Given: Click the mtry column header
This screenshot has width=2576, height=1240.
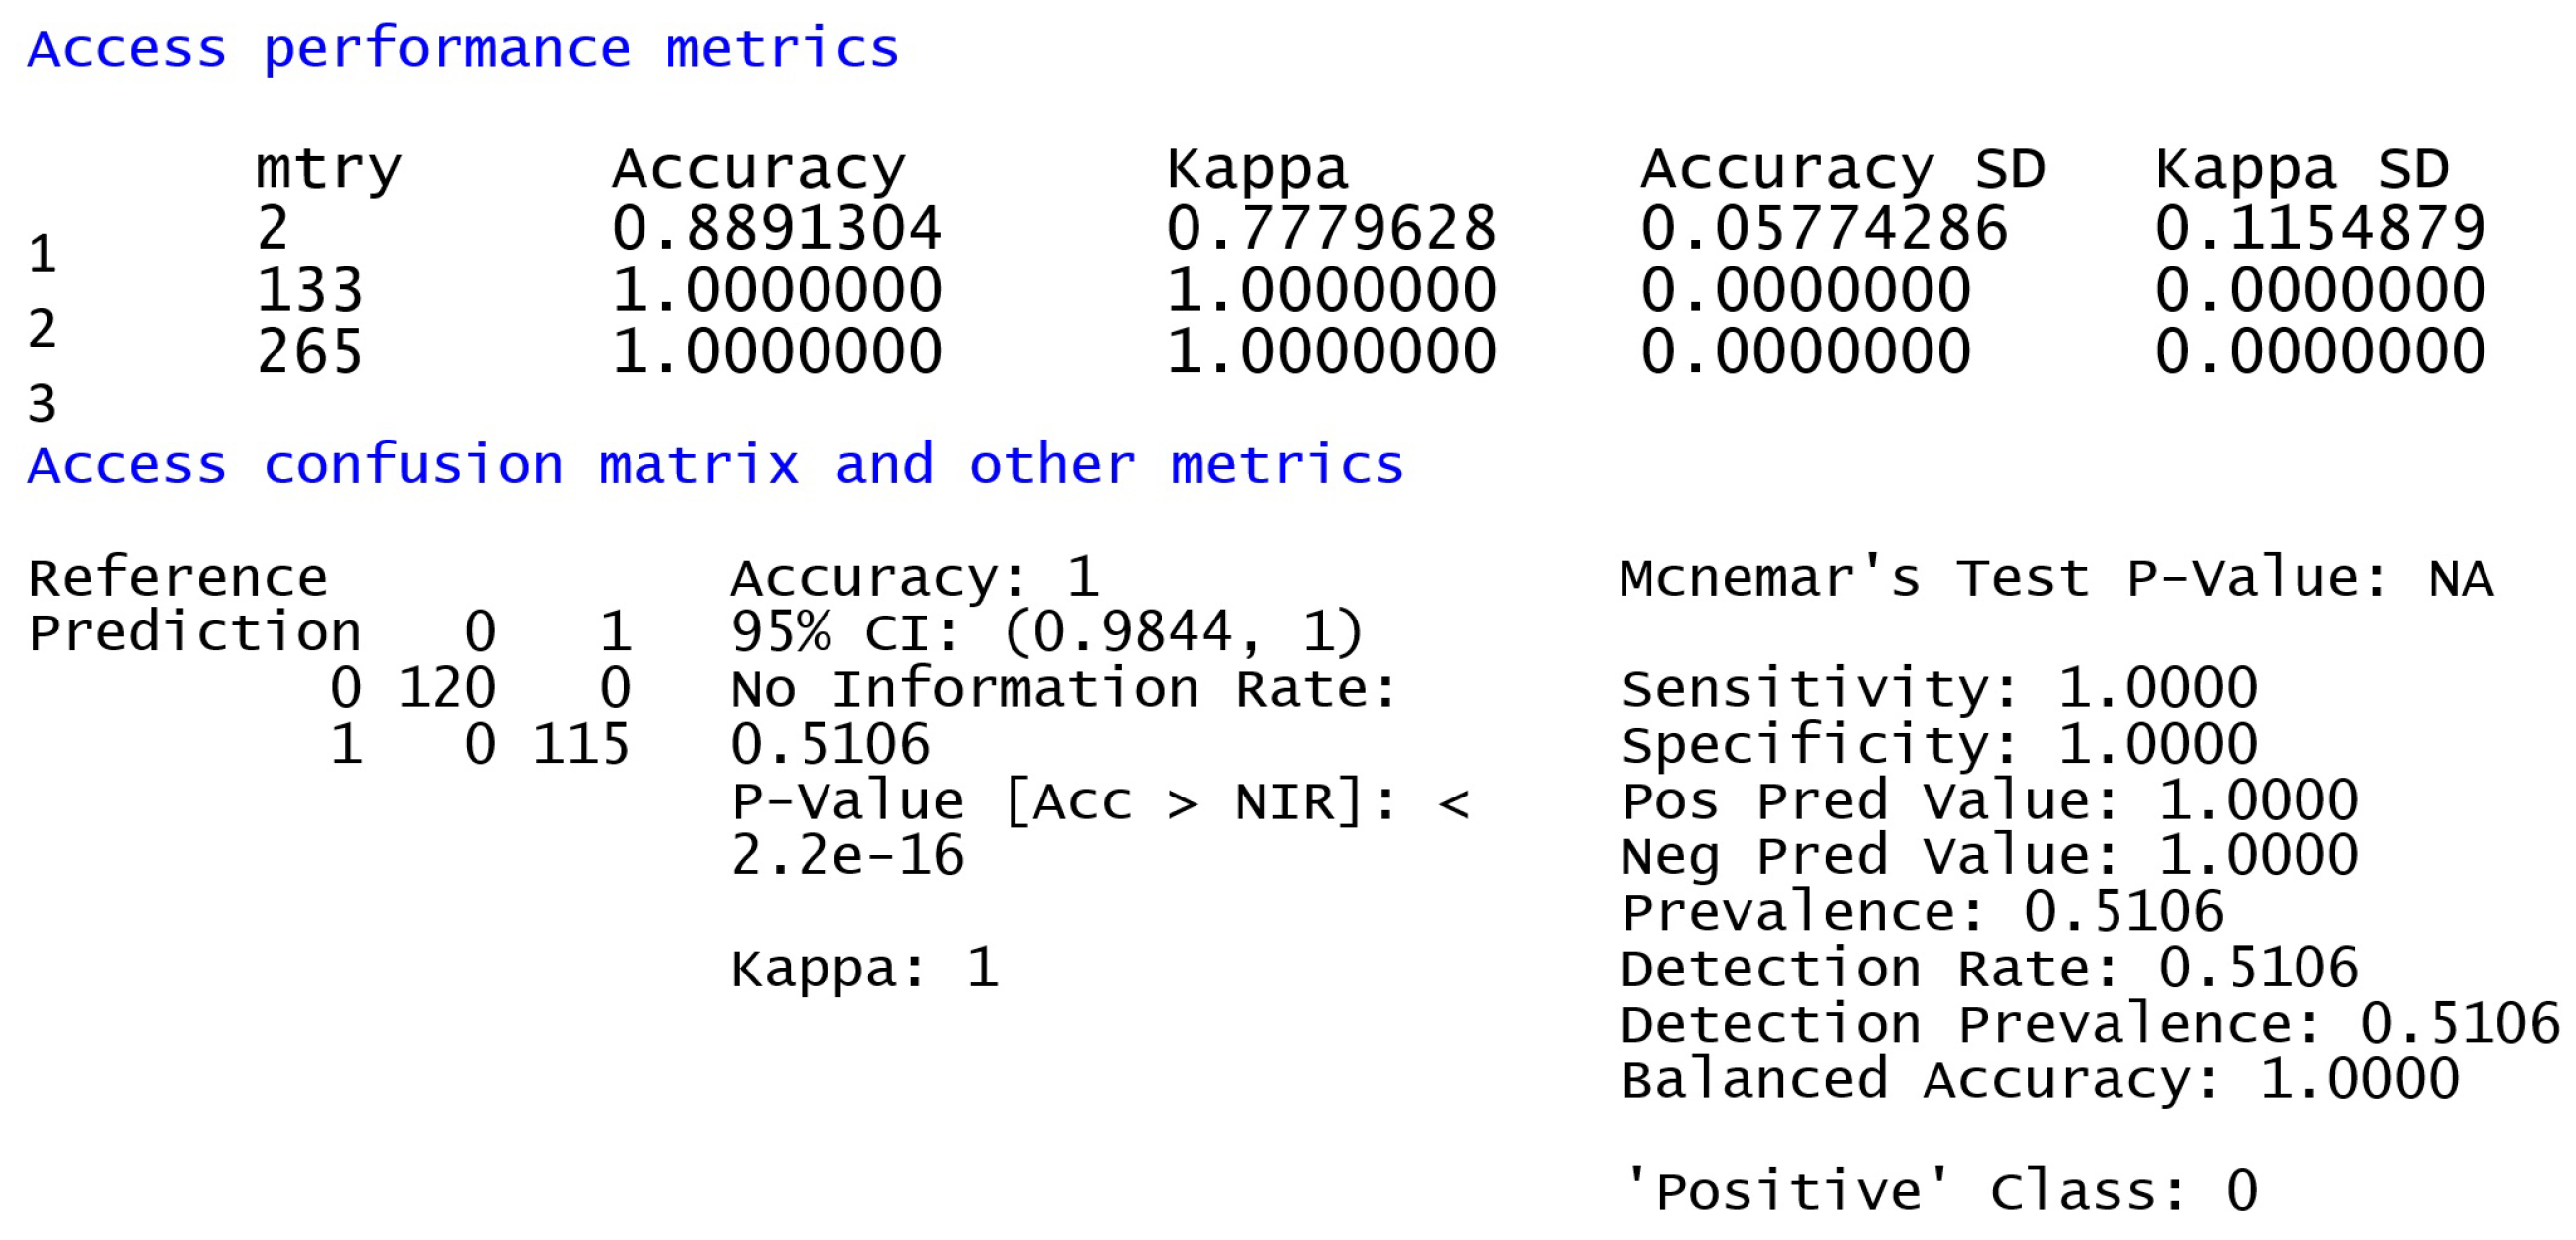Looking at the screenshot, I should click(x=328, y=170).
